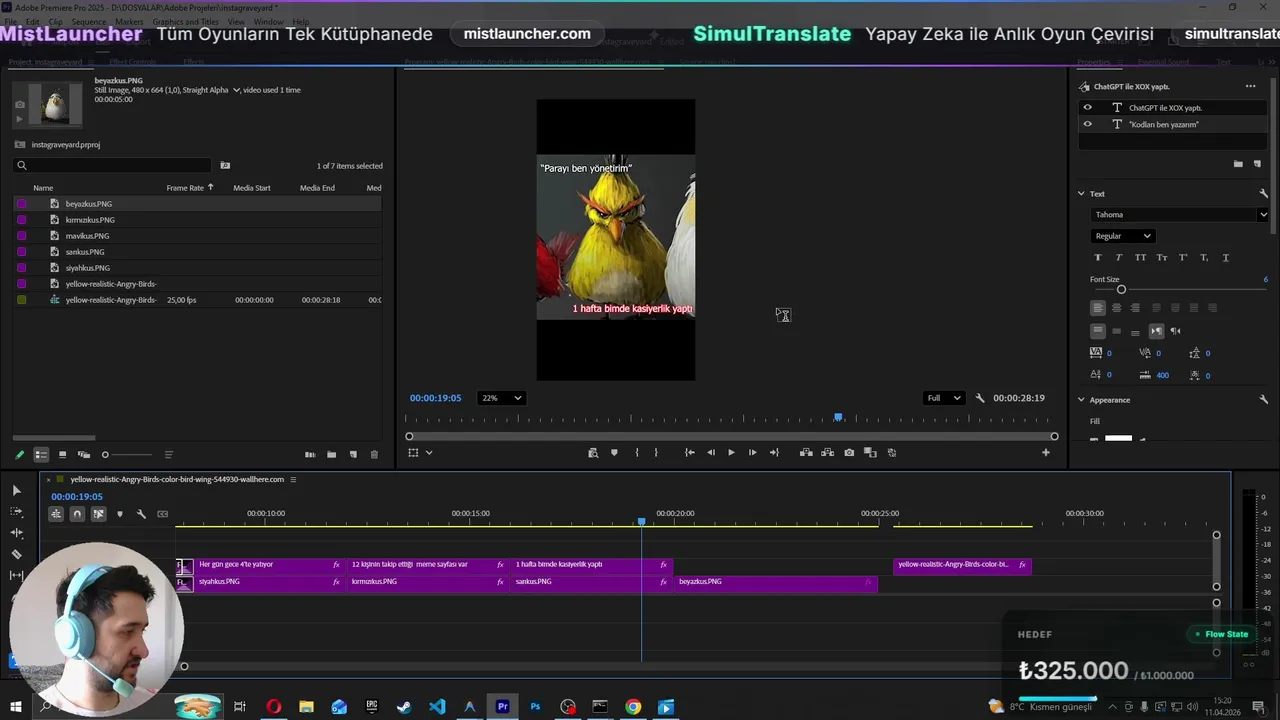Image resolution: width=1280 pixels, height=720 pixels.
Task: Open the Full playback resolution dropdown
Action: (x=943, y=398)
